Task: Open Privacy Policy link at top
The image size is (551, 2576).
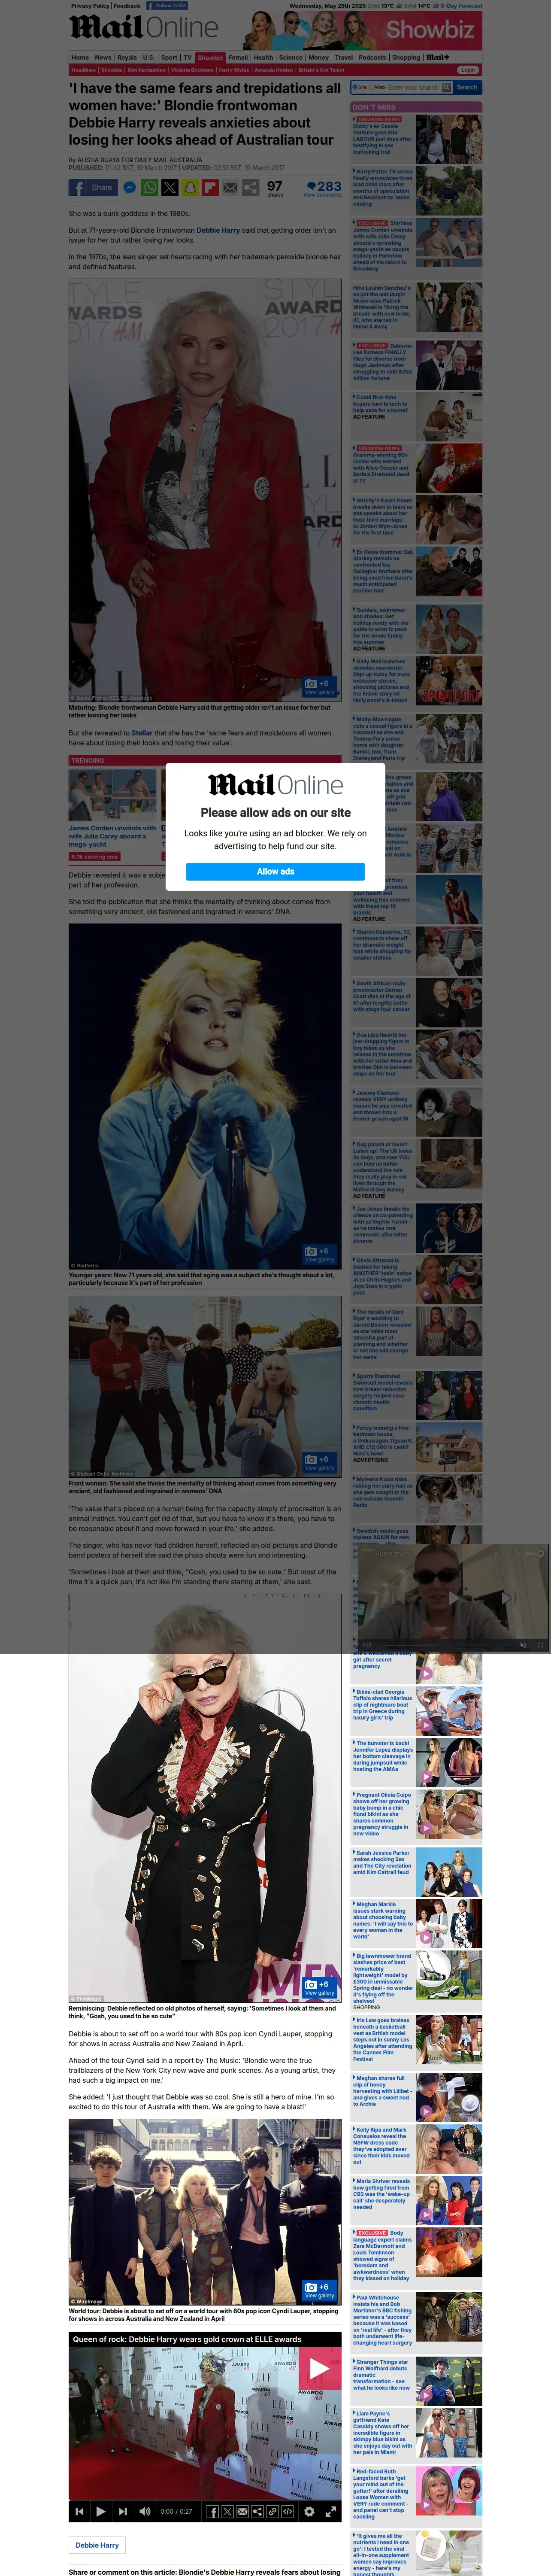Action: tap(90, 5)
